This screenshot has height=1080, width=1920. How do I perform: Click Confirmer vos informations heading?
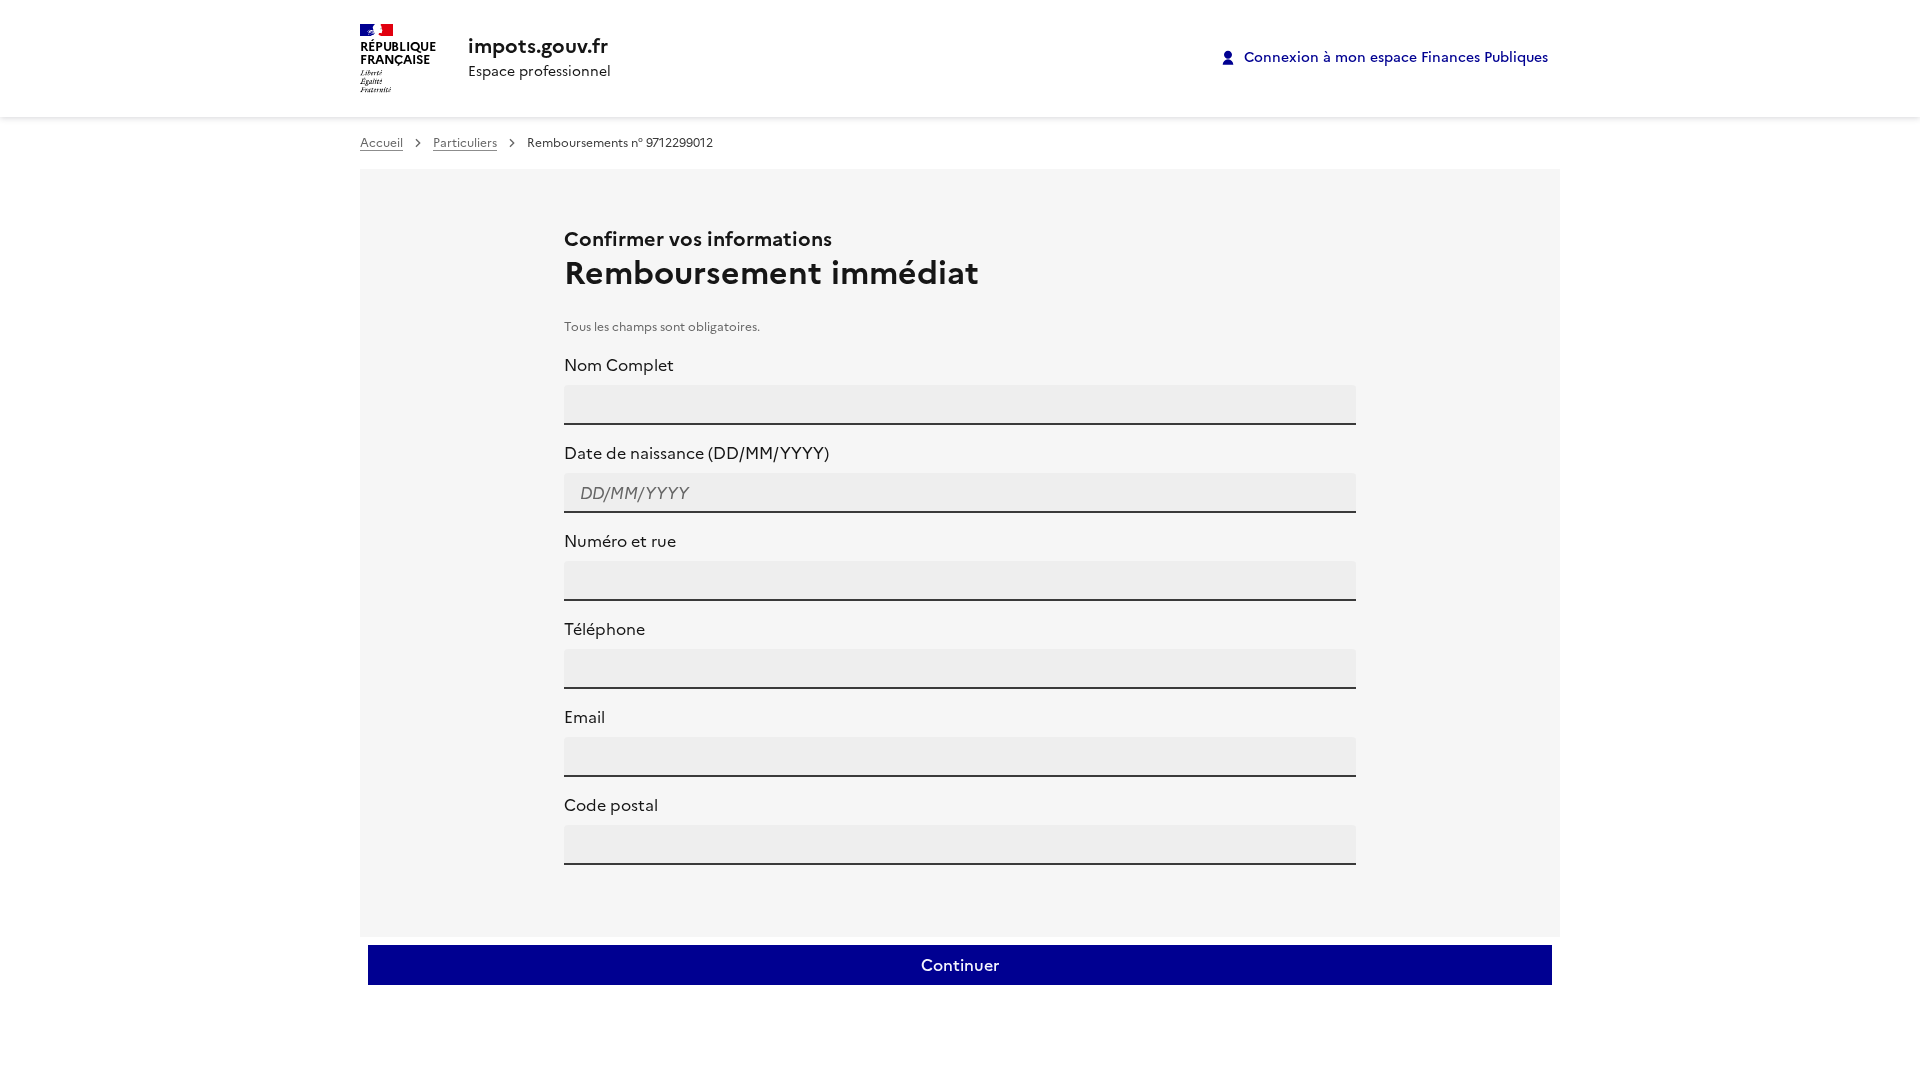(698, 239)
